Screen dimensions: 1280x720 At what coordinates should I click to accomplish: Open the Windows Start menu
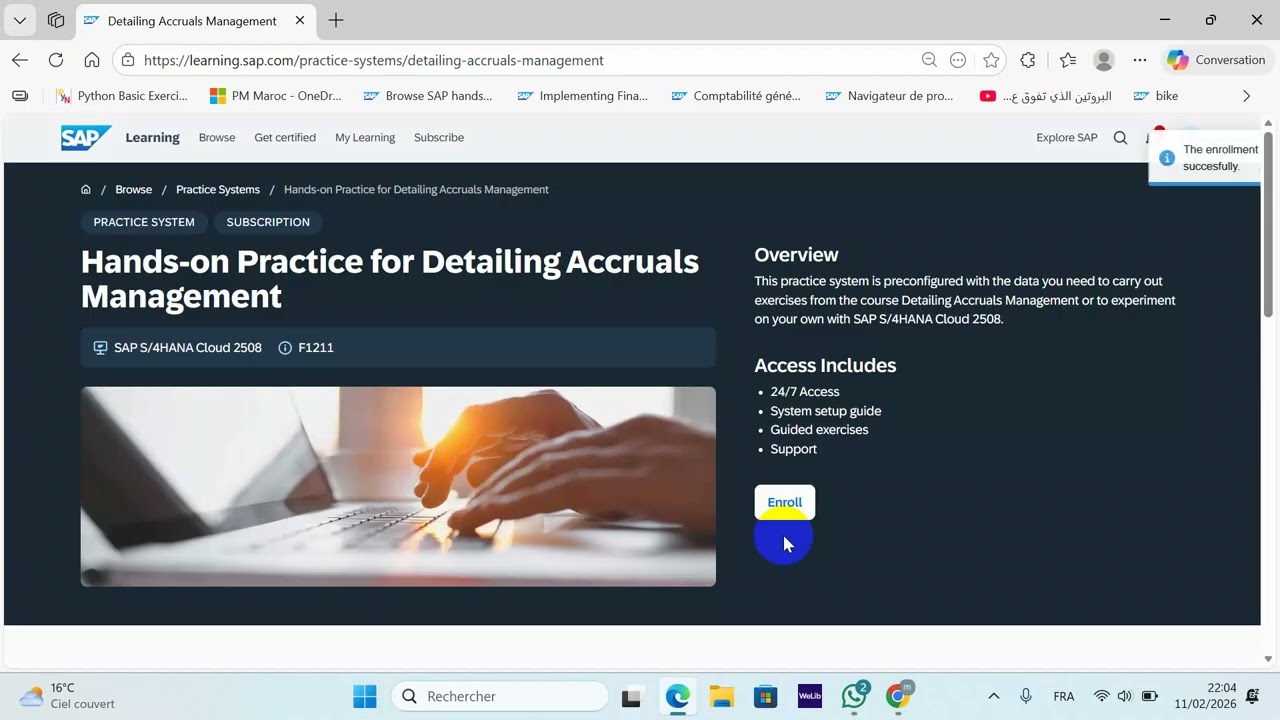click(365, 696)
